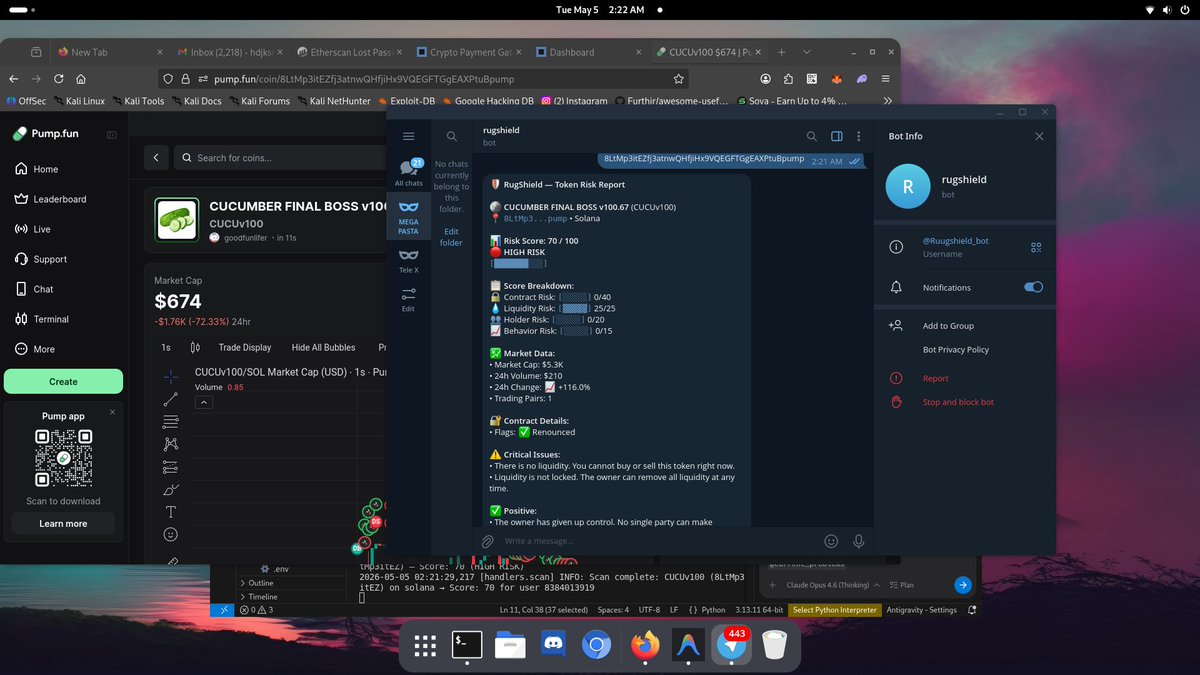This screenshot has height=675, width=1200.
Task: Switch to the Crypto Payment Gateway tab
Action: click(469, 52)
